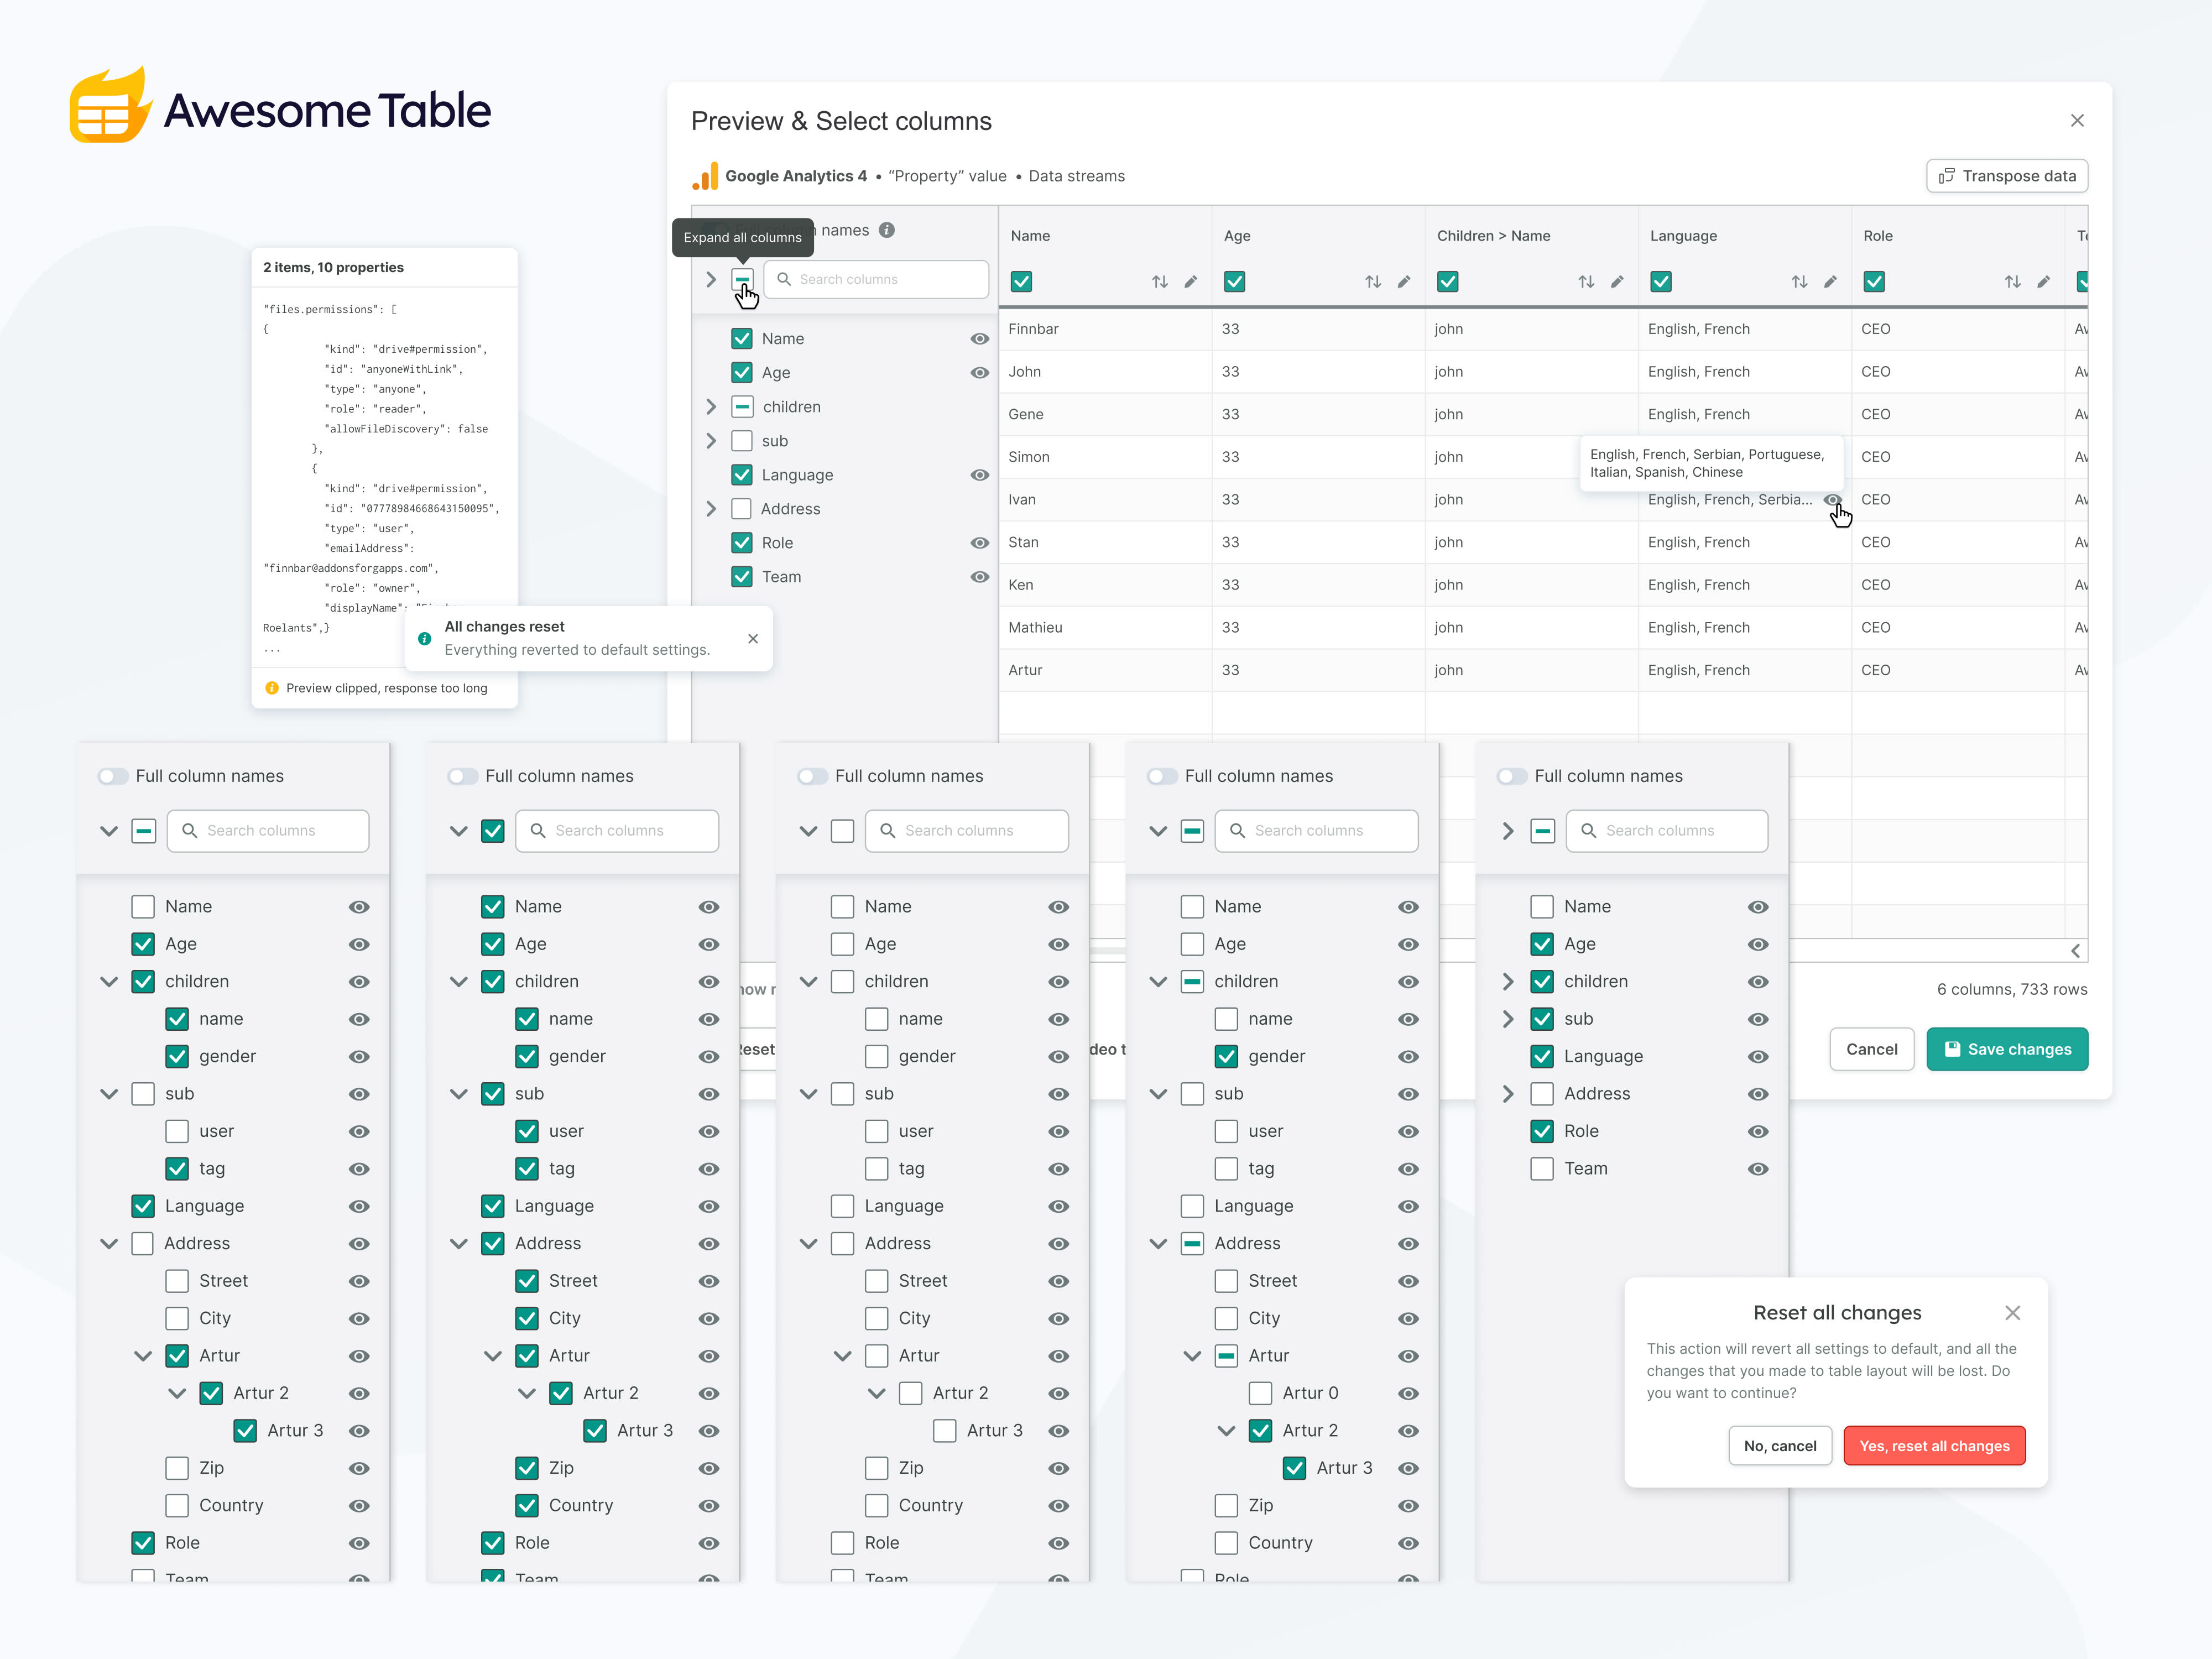Expand the sub row in main column list

tap(711, 441)
